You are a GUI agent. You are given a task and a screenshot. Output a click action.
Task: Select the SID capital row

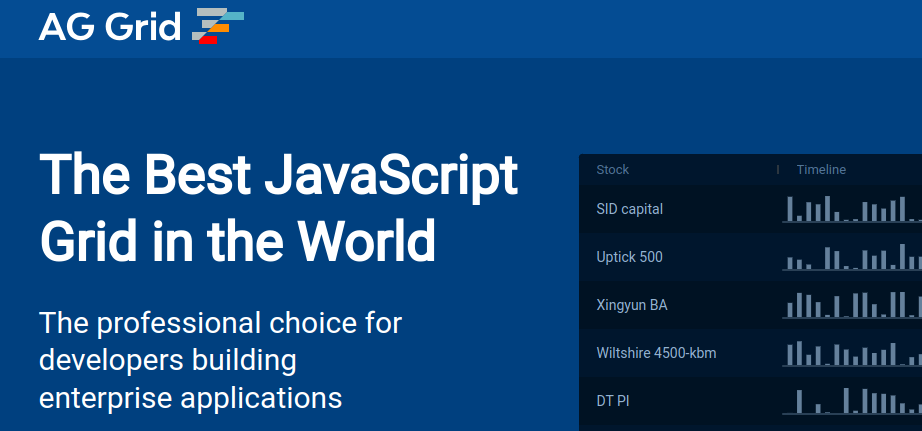750,209
